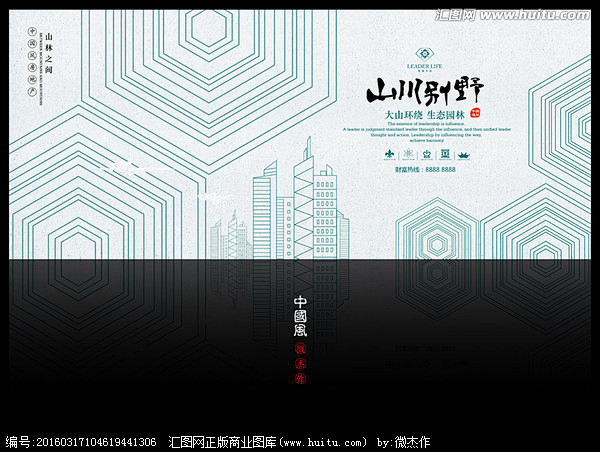This screenshot has height=452, width=600.
Task: Click the white 中國風 vertical text
Action: (300, 317)
